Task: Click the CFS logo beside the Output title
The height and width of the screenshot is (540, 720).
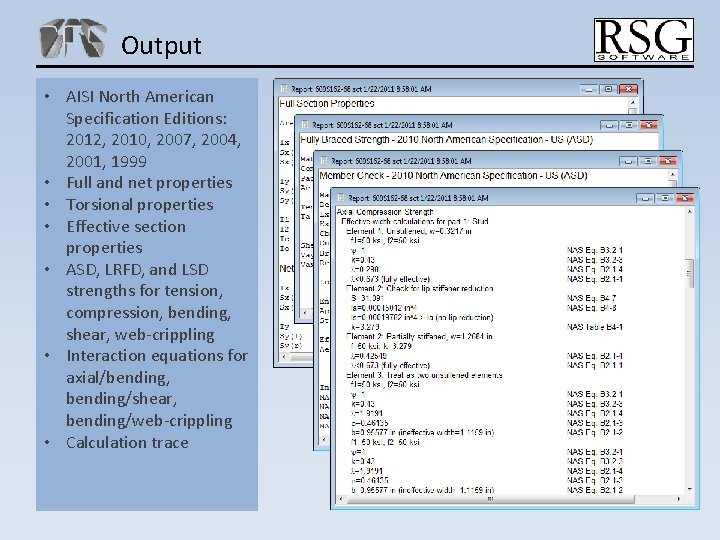Action: 73,38
